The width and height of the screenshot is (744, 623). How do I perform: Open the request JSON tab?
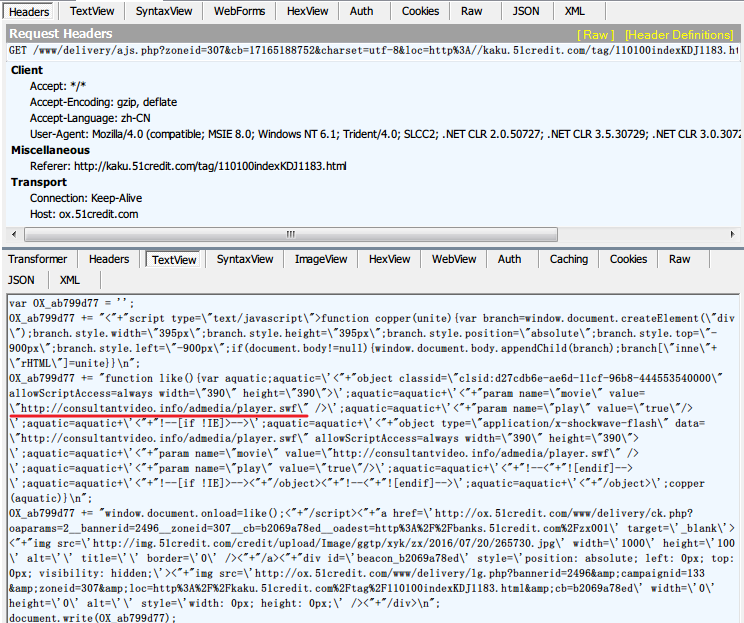click(x=526, y=11)
